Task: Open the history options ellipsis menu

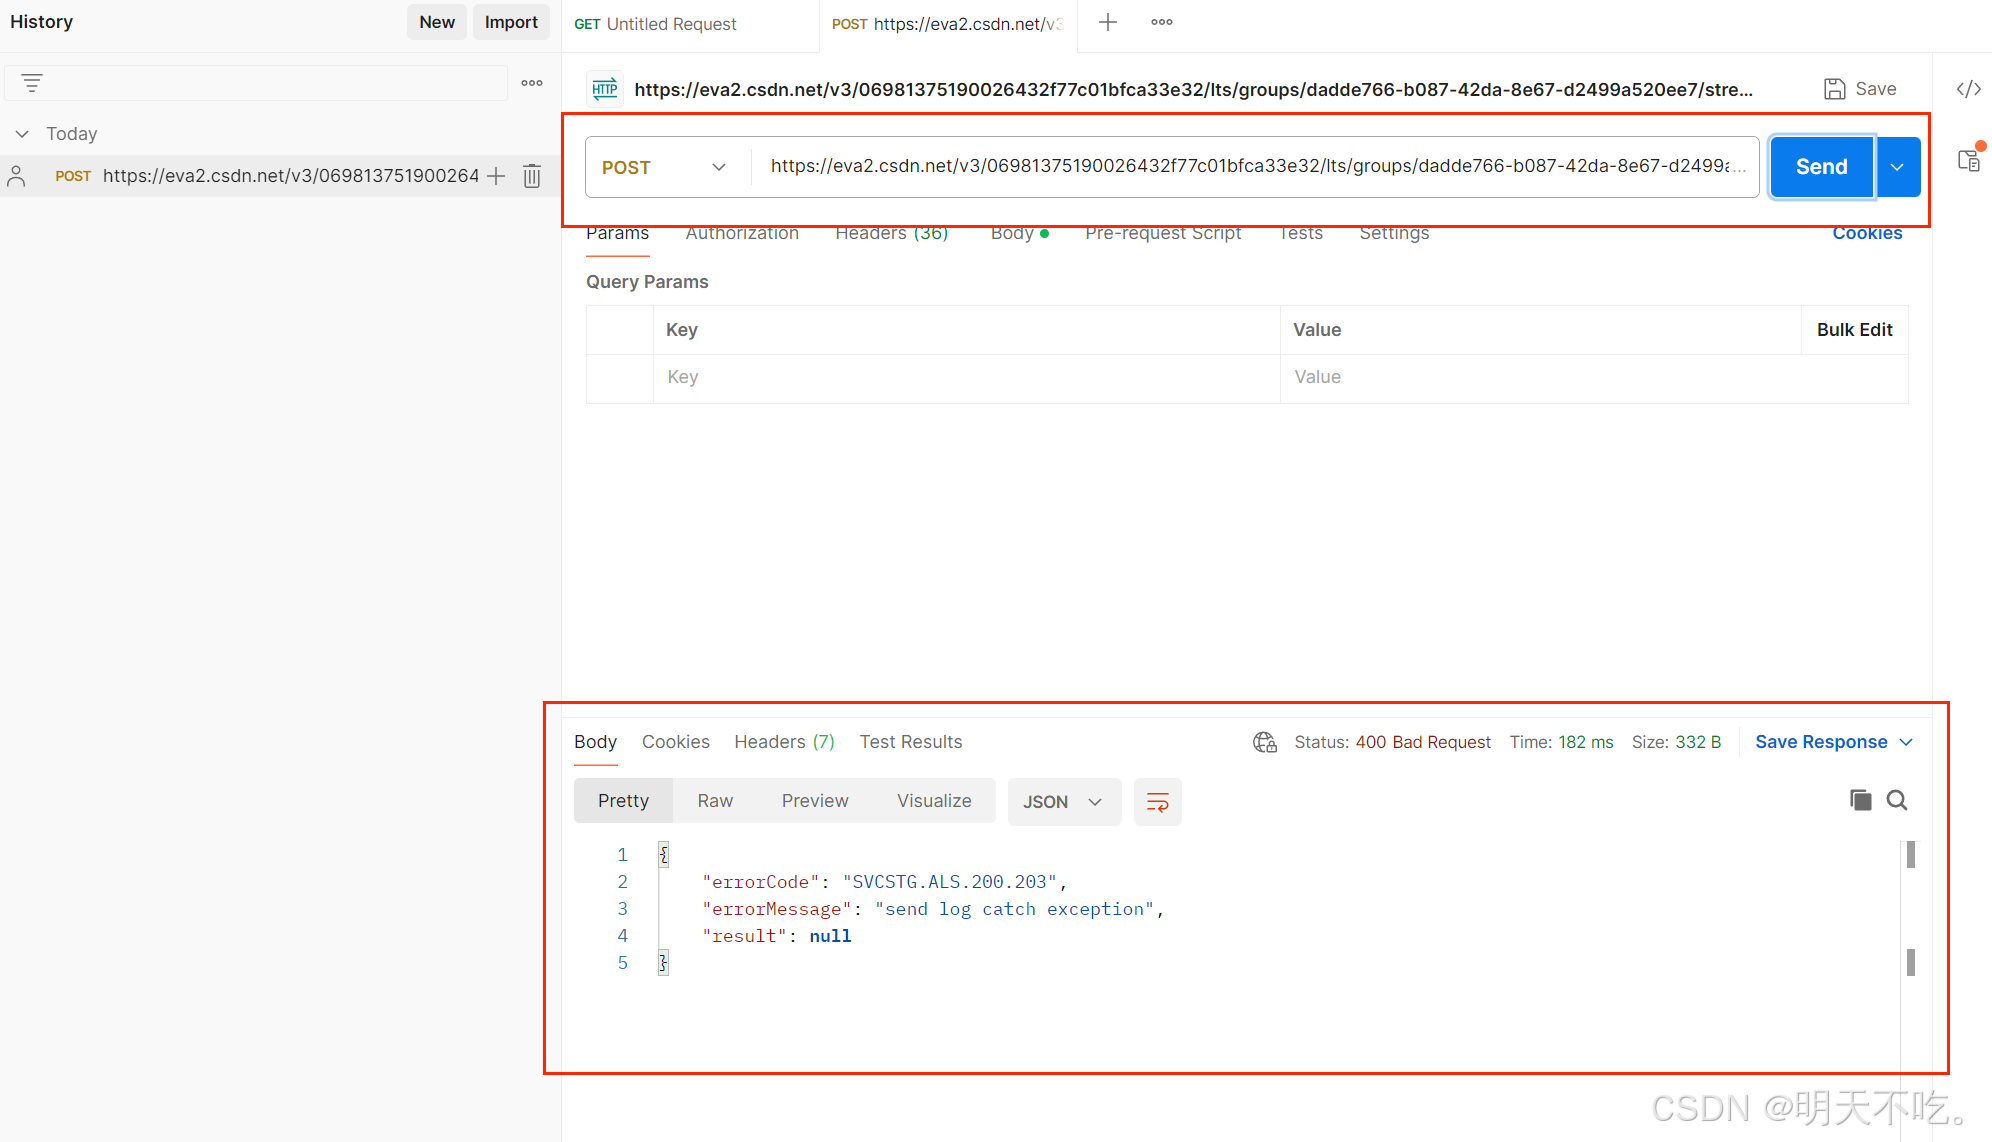Action: 532,83
